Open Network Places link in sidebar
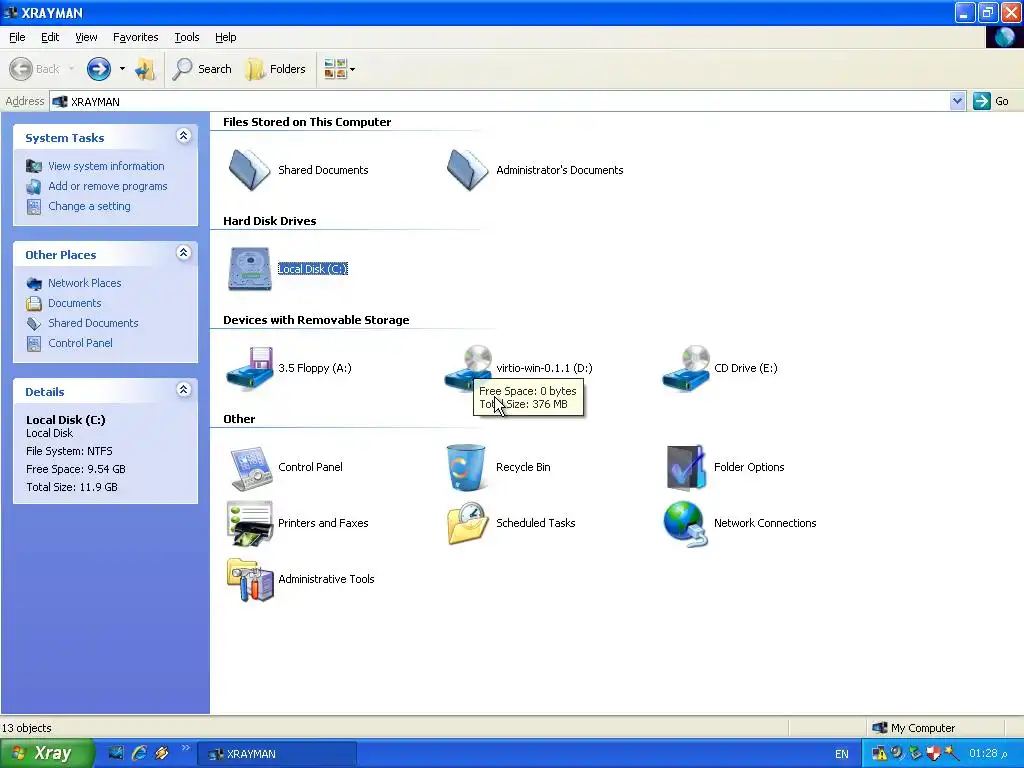 click(84, 283)
